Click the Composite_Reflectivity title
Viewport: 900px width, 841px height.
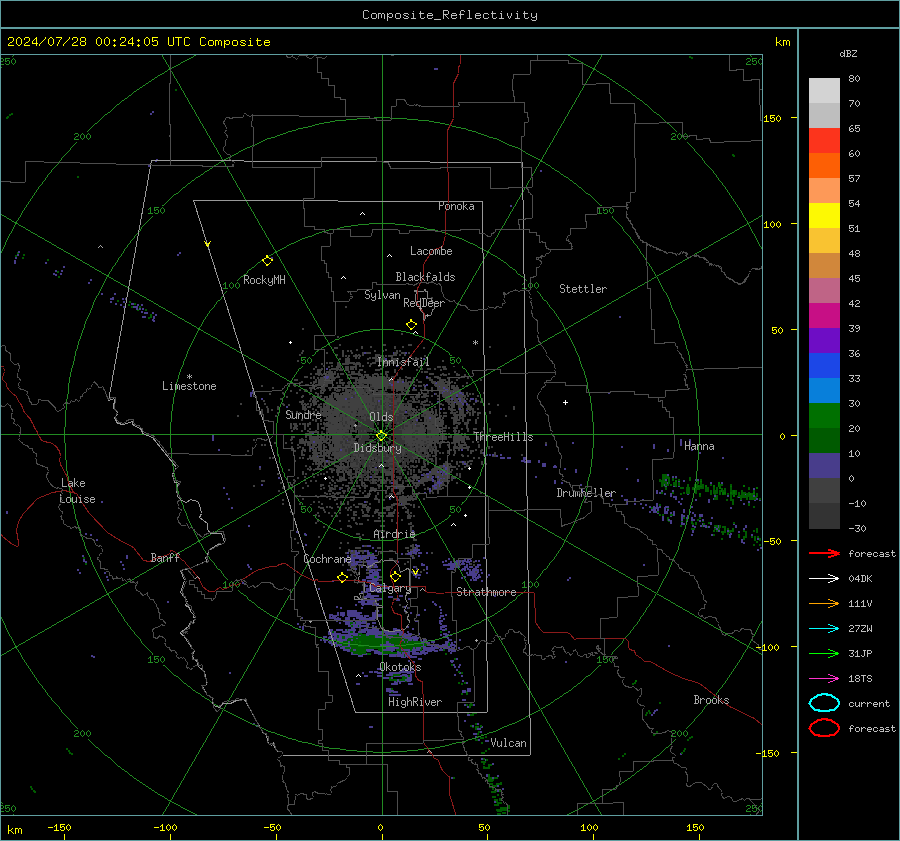pyautogui.click(x=449, y=15)
